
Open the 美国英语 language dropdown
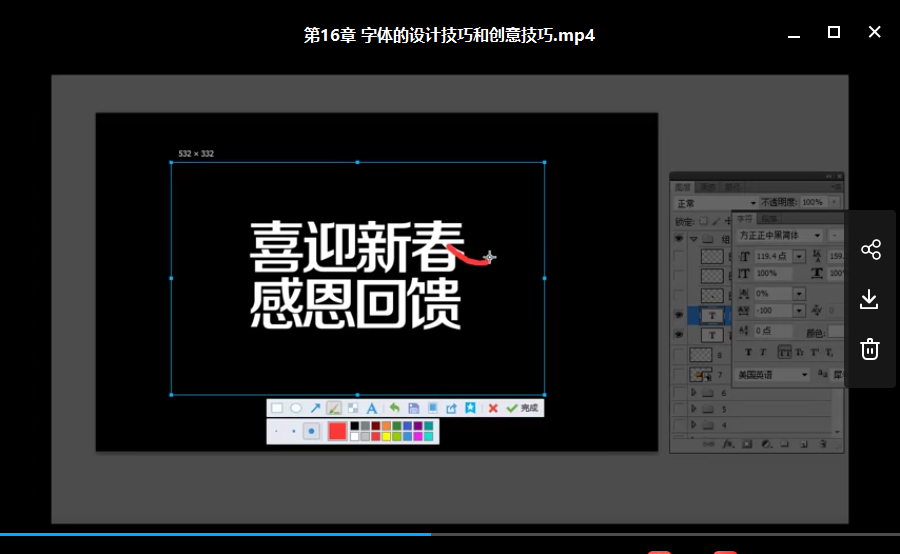point(773,375)
